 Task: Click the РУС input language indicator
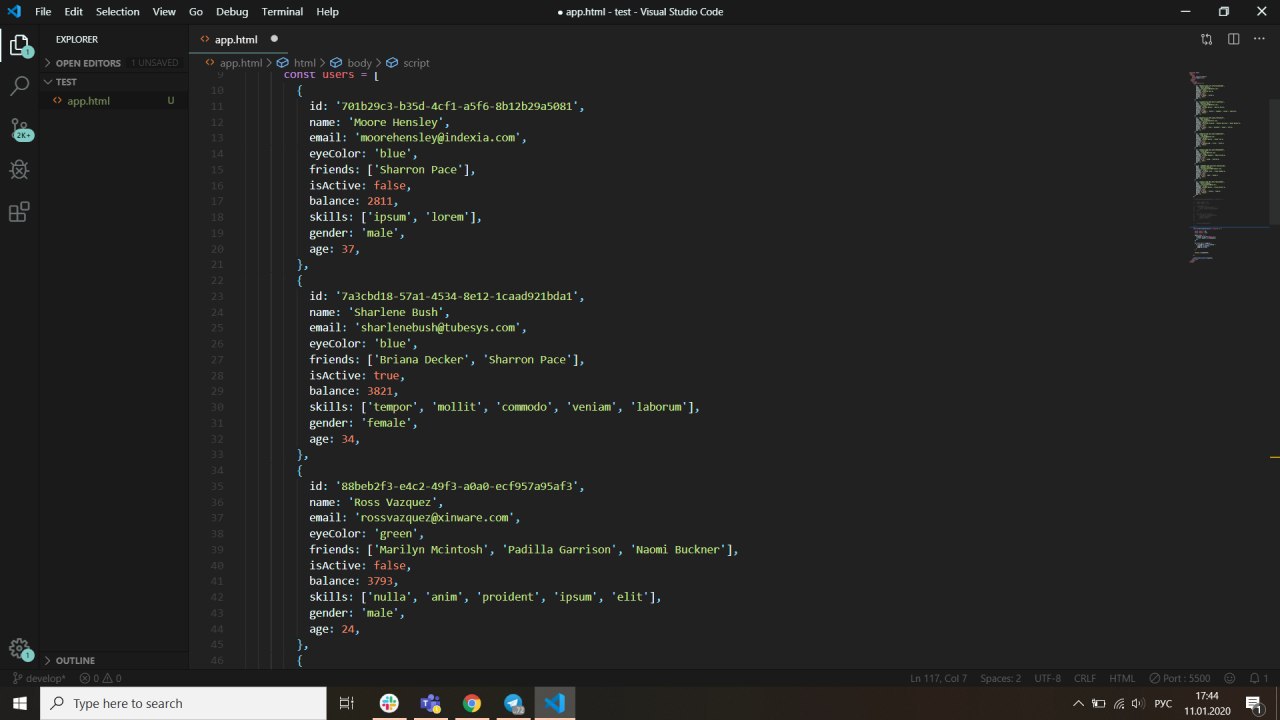pyautogui.click(x=1164, y=703)
